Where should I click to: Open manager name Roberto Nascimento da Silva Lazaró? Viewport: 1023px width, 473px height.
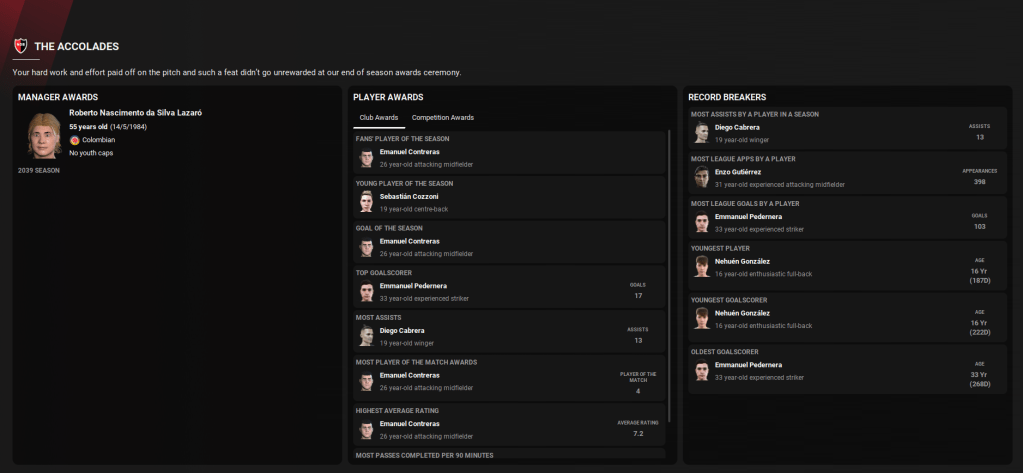(x=135, y=113)
